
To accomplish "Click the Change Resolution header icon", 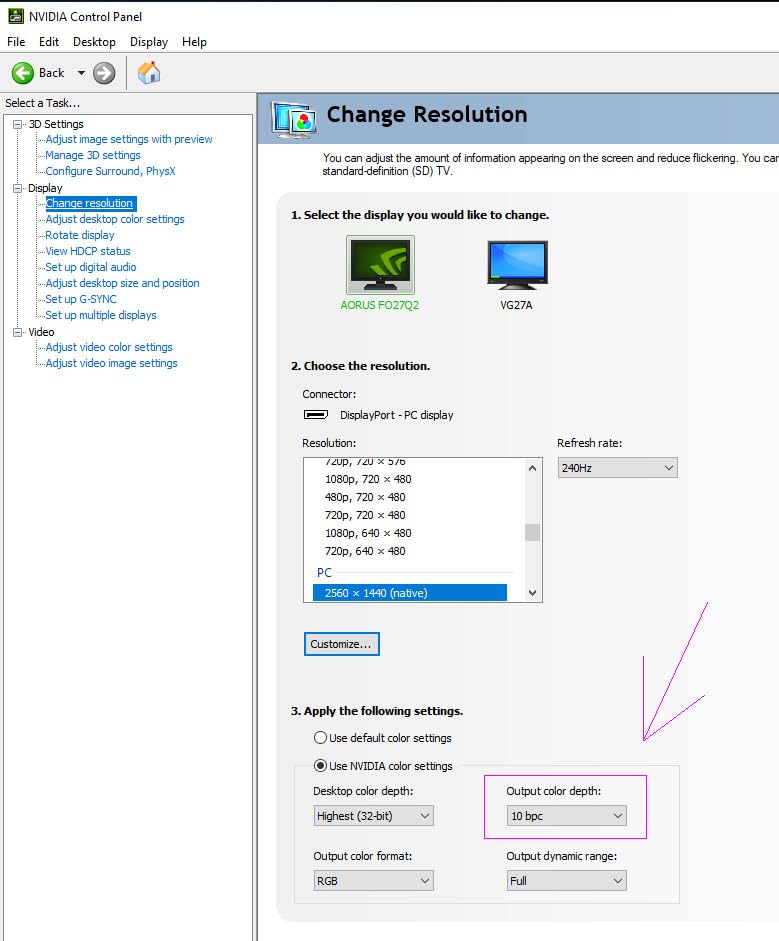I will 293,120.
